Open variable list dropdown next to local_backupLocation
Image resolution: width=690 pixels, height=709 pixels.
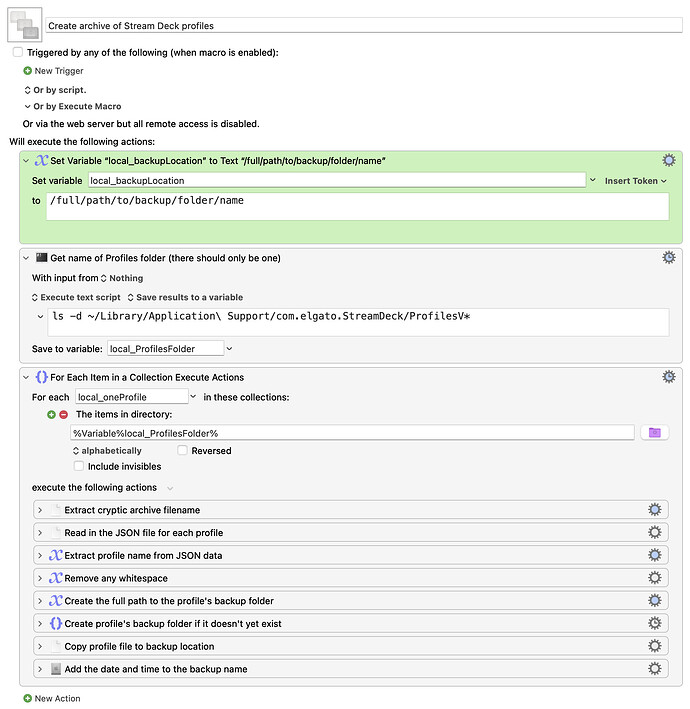(592, 180)
